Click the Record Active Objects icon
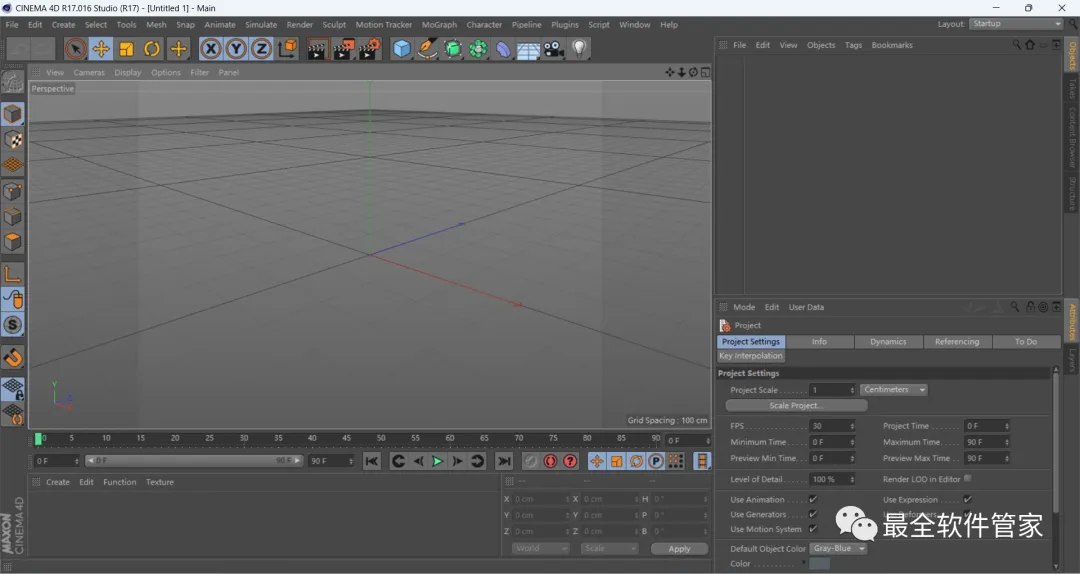The height and width of the screenshot is (574, 1080). pos(531,461)
